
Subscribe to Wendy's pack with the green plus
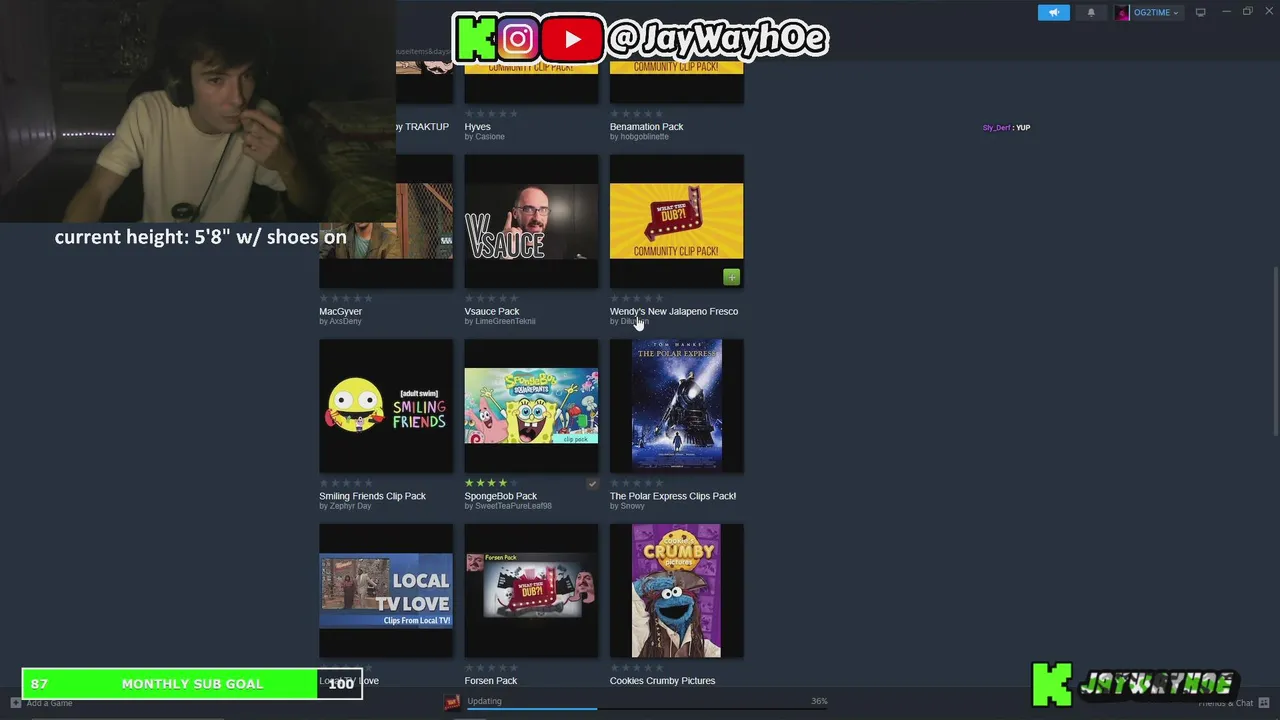[732, 277]
